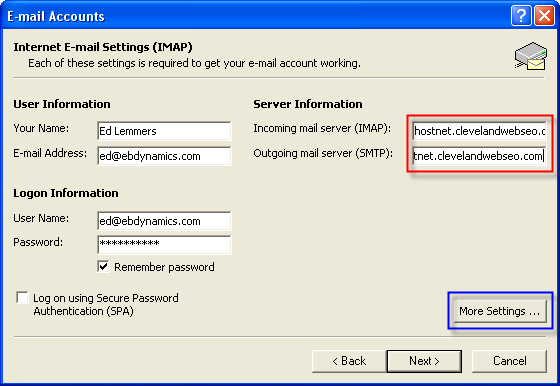Place cursor in Outgoing mail server SMTP field
The image size is (560, 386).
point(479,156)
